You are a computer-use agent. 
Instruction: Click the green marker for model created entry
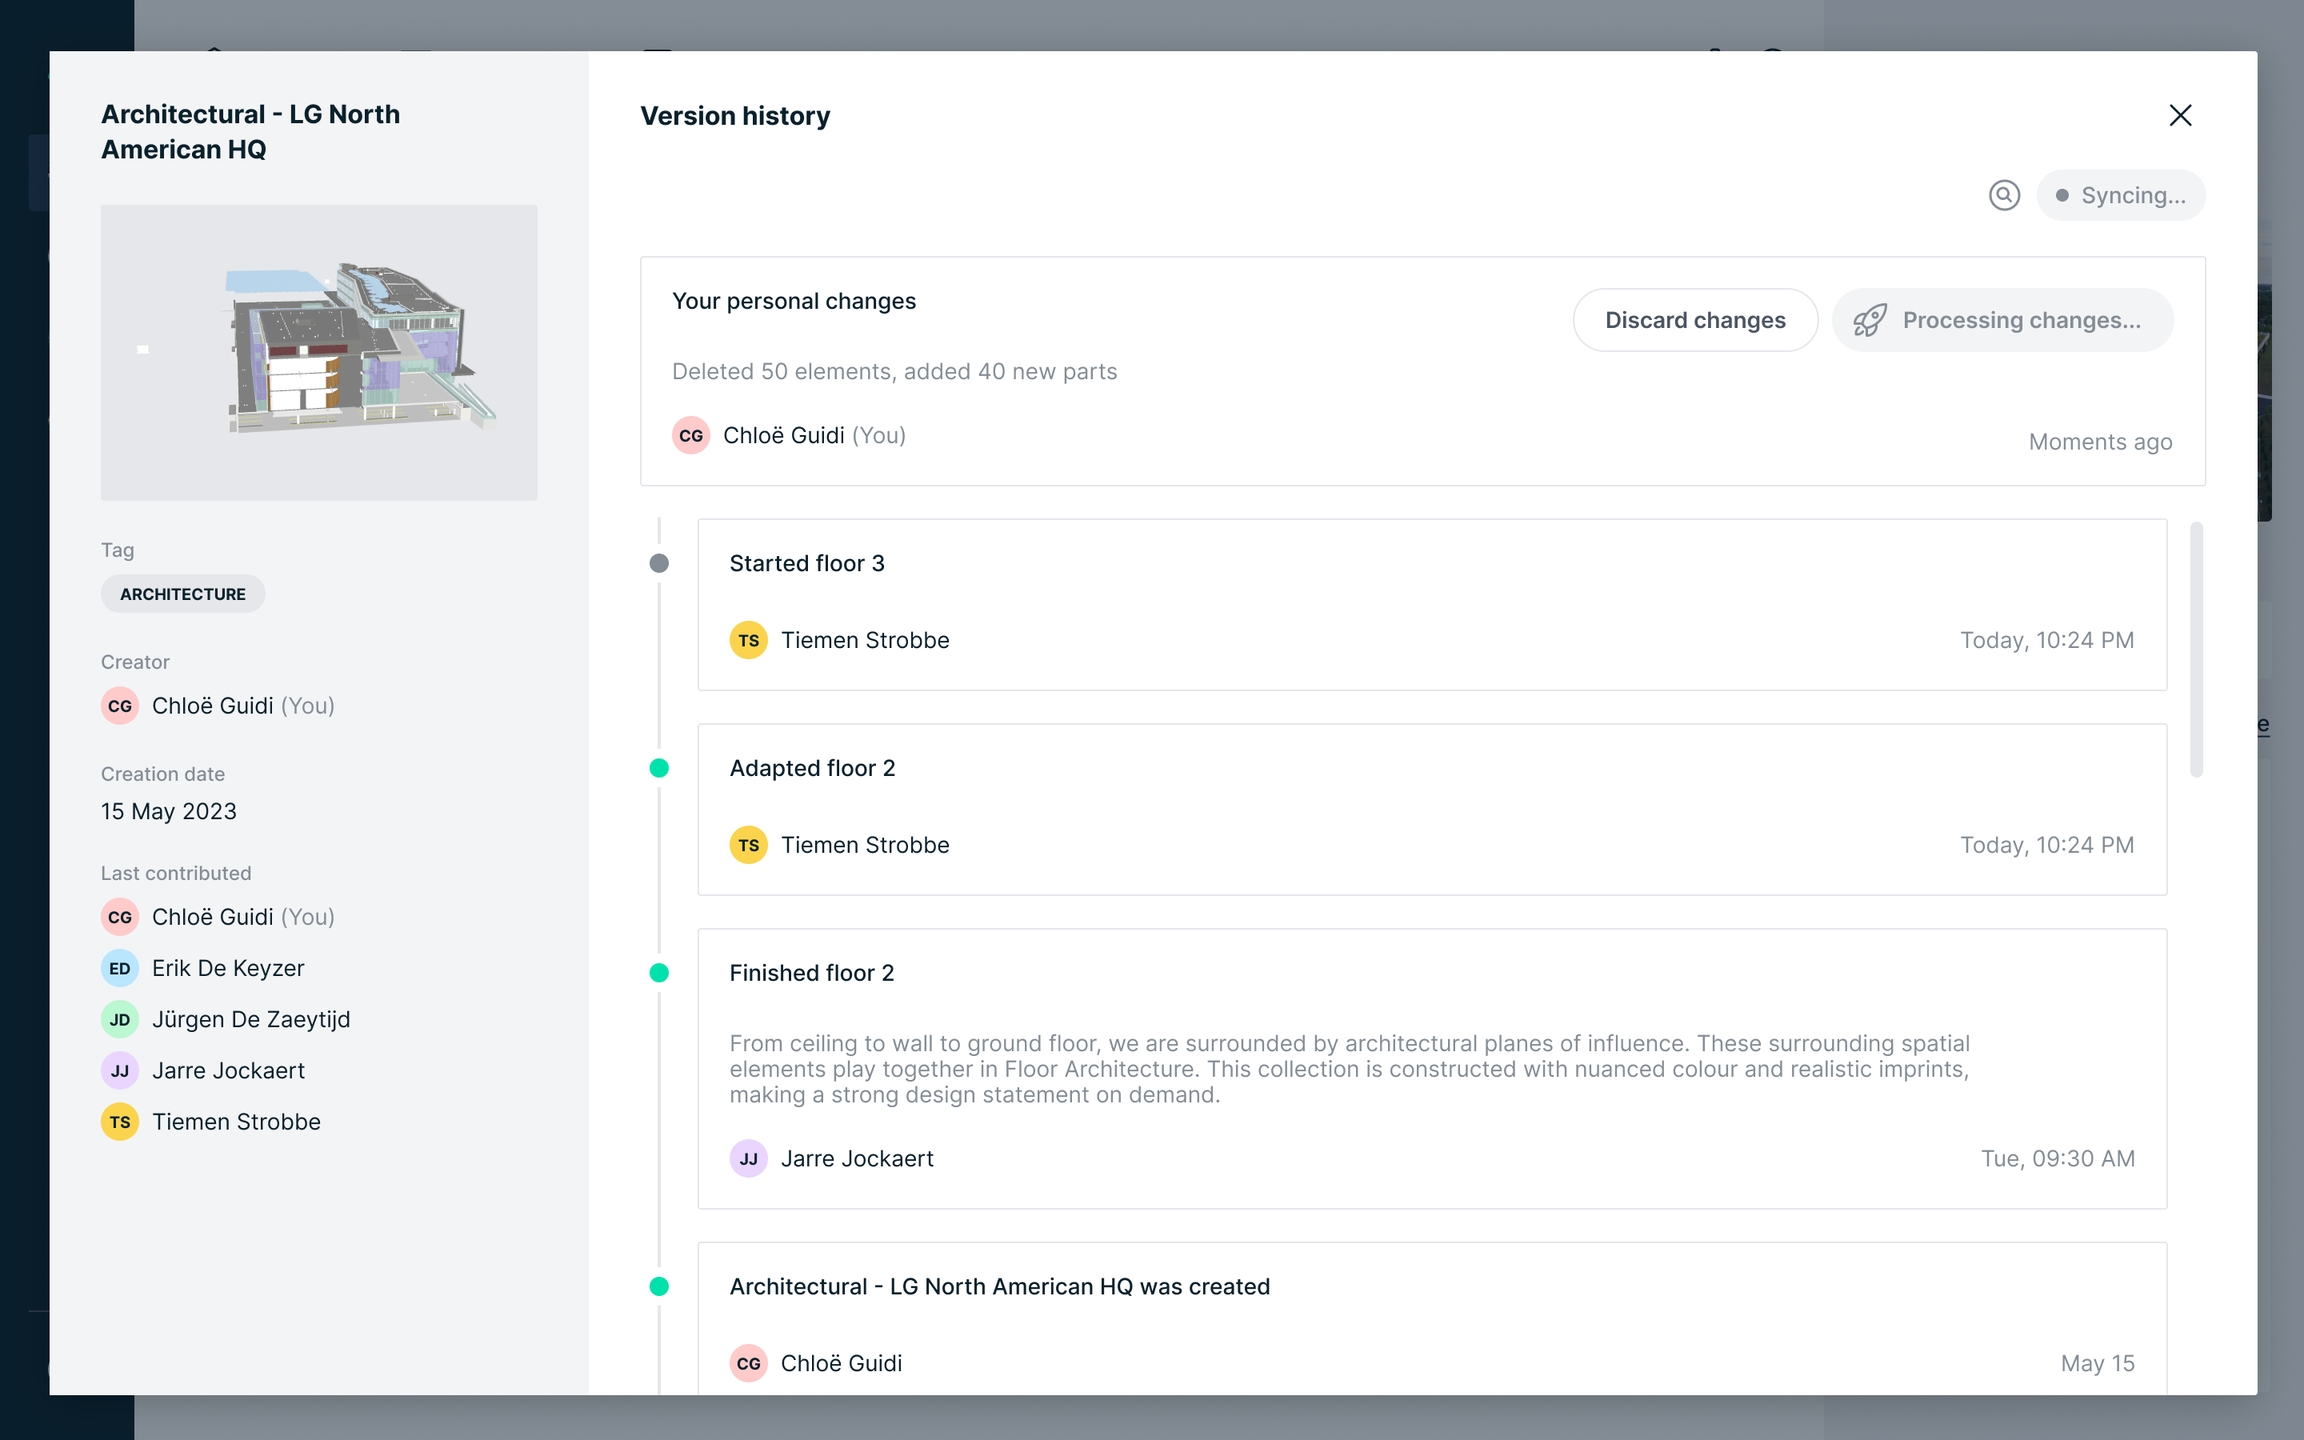click(x=659, y=1287)
